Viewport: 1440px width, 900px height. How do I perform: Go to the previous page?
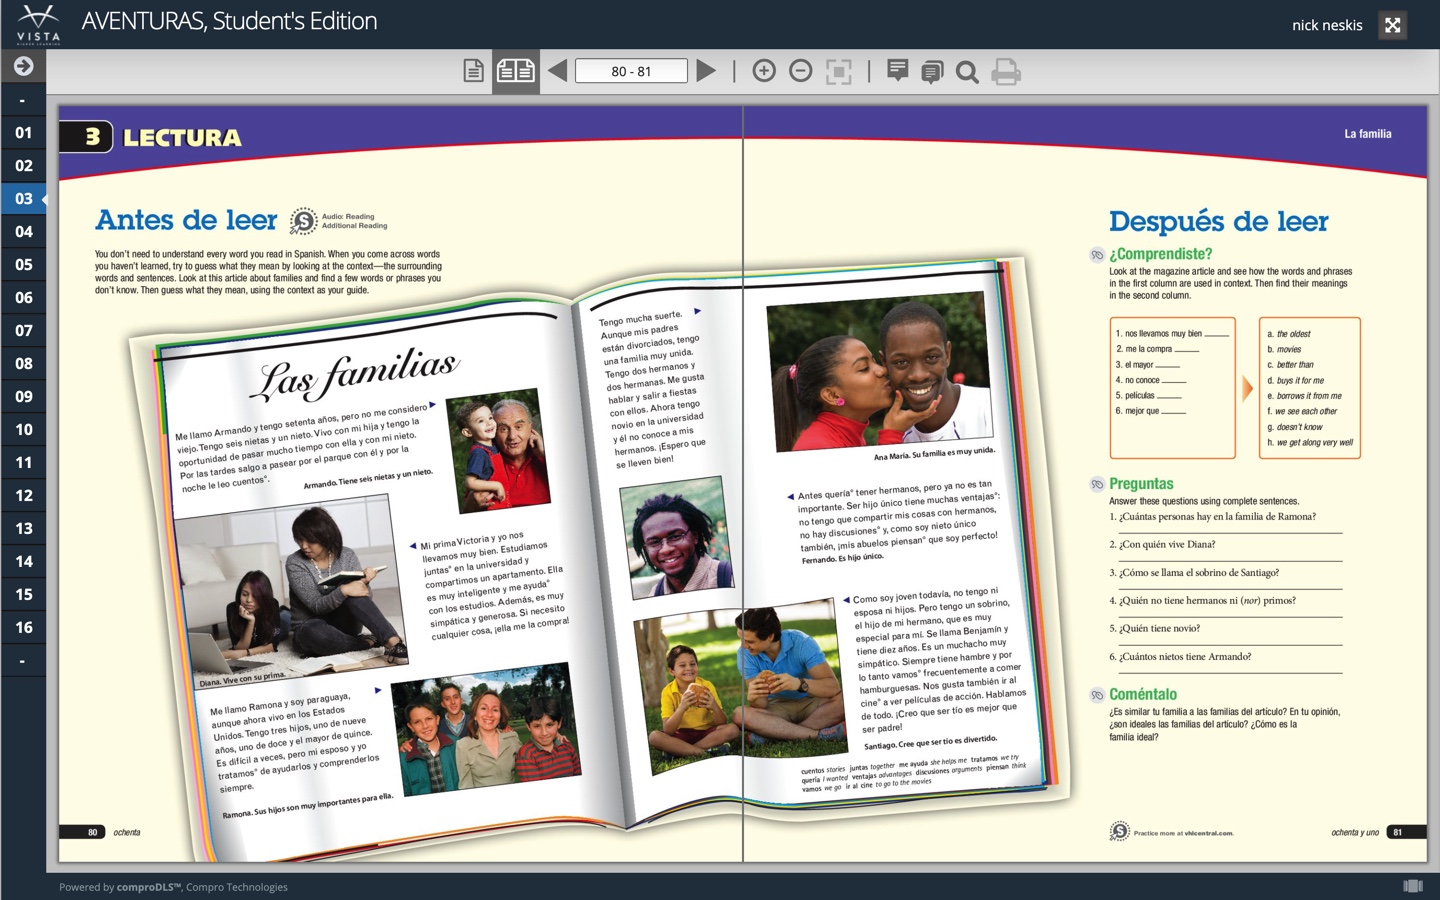click(557, 71)
